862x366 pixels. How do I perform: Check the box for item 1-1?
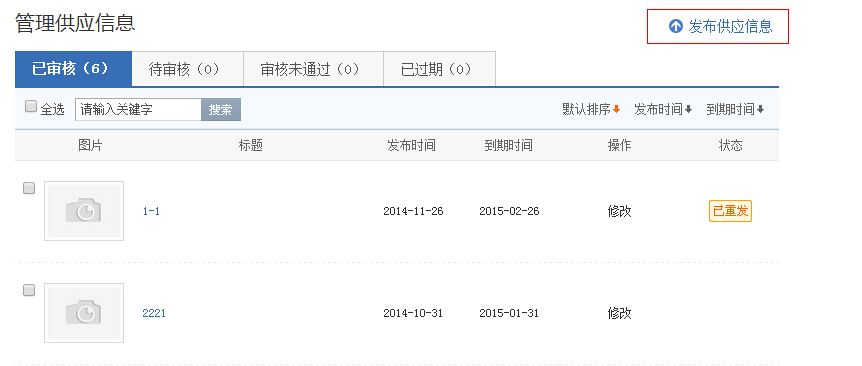click(x=29, y=188)
